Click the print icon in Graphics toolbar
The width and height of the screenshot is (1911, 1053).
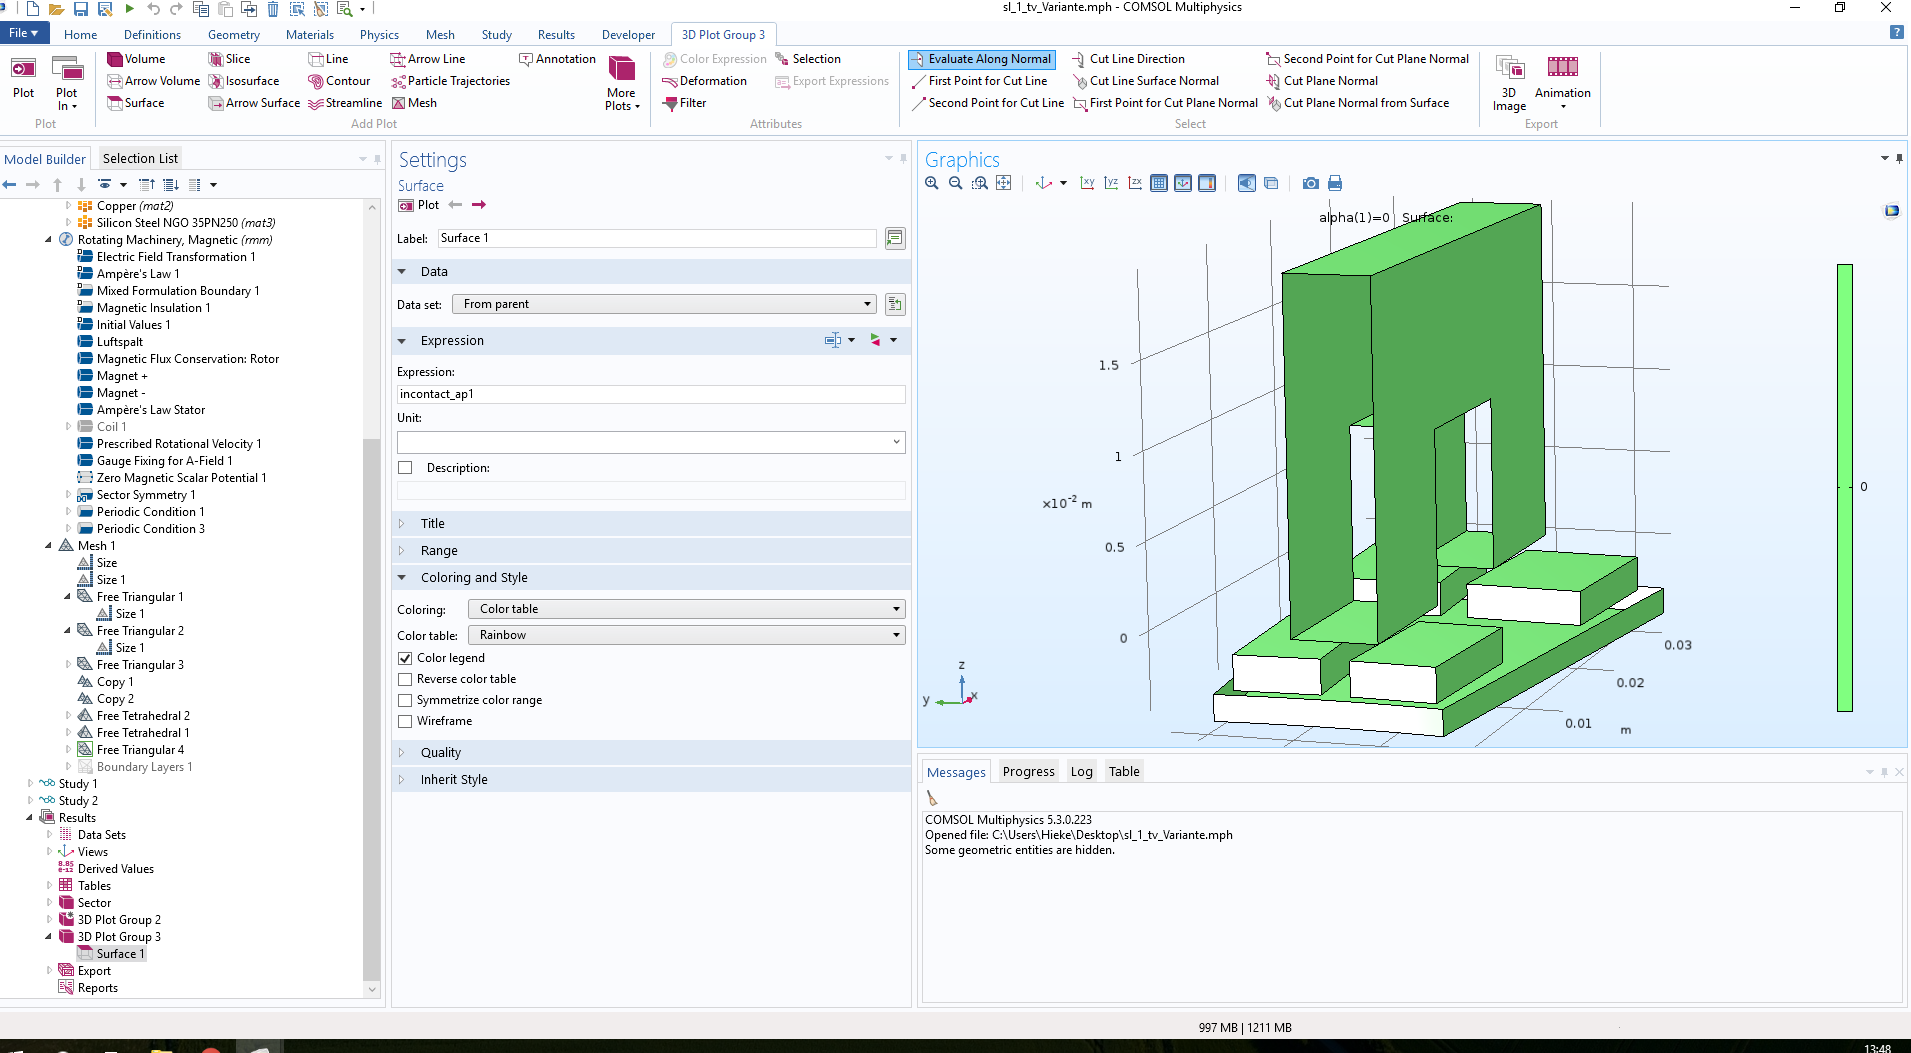coord(1335,183)
